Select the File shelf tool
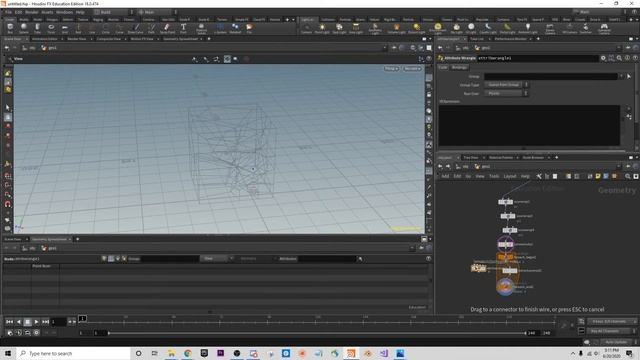Viewport: 640px width, 360px height. 249,28
